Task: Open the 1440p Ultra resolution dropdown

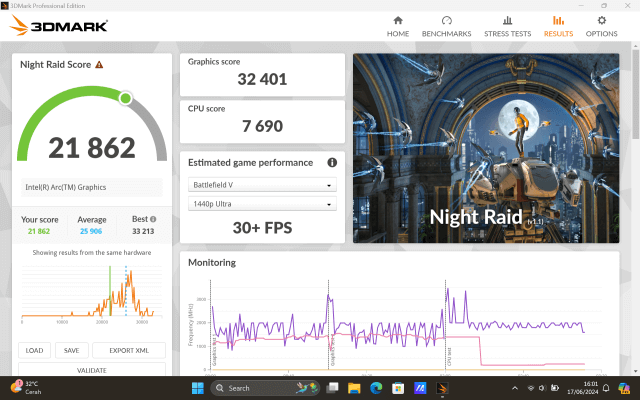Action: coord(262,204)
